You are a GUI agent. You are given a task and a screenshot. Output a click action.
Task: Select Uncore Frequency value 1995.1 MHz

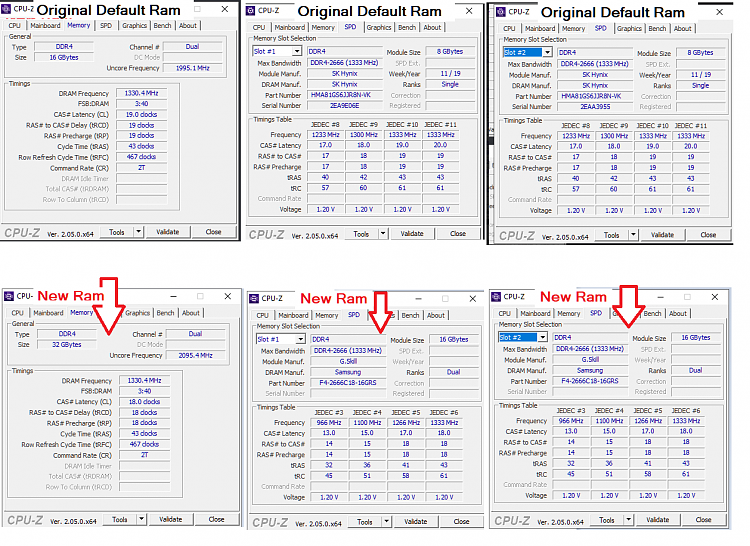tap(192, 68)
